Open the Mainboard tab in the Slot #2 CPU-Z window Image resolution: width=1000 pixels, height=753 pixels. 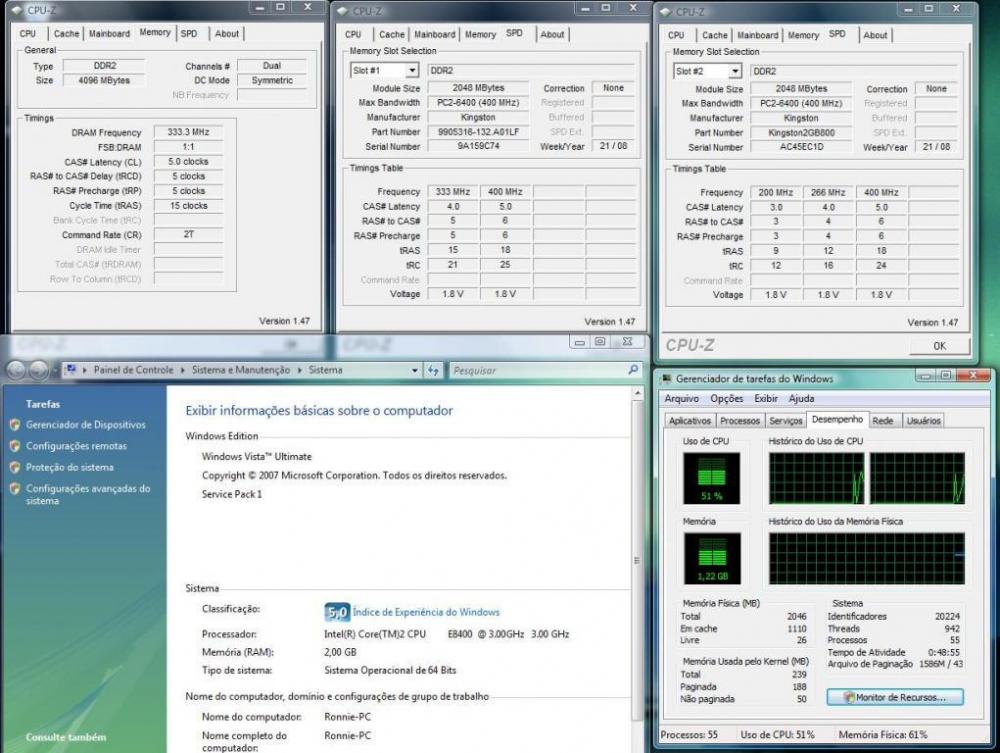[755, 35]
